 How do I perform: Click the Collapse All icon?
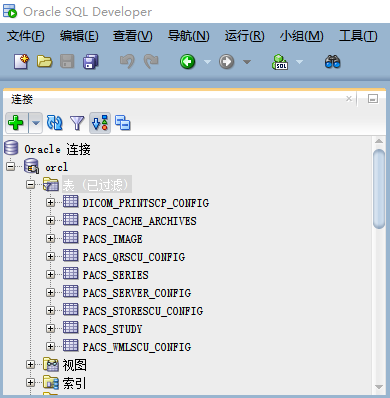coord(123,123)
